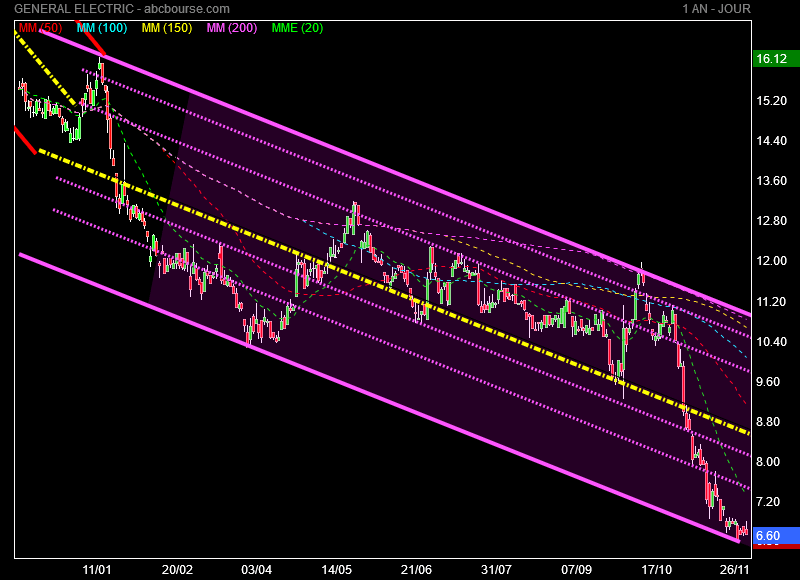Click the 14/05 date axis label

click(337, 570)
